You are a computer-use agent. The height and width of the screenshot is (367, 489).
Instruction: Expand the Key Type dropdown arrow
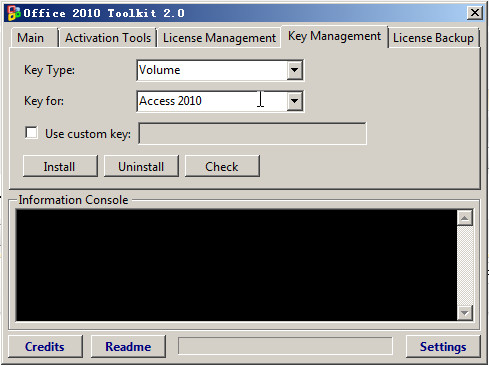[x=294, y=70]
